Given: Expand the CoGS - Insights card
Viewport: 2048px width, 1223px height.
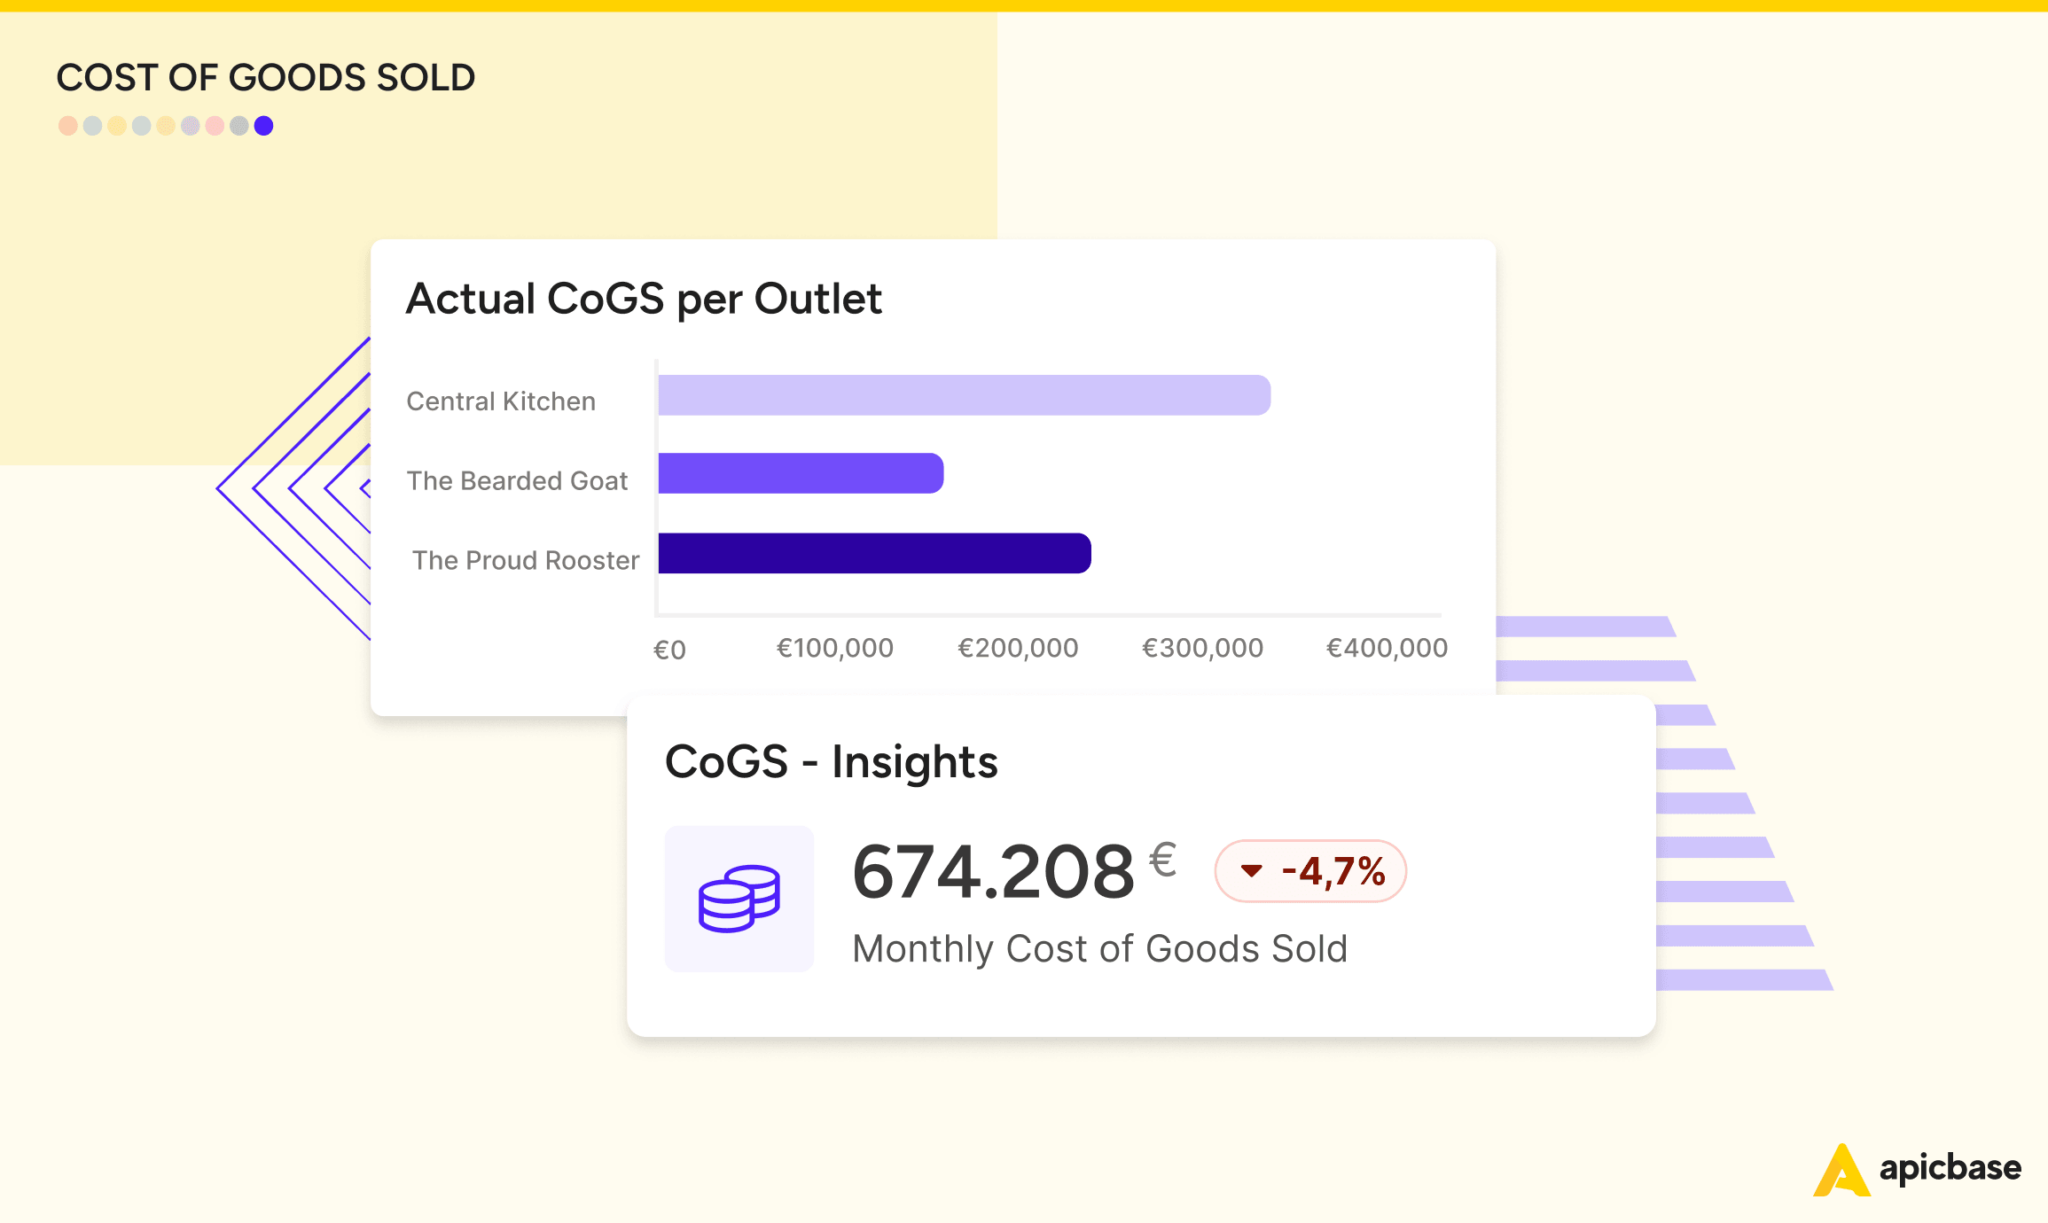Looking at the screenshot, I should click(833, 760).
